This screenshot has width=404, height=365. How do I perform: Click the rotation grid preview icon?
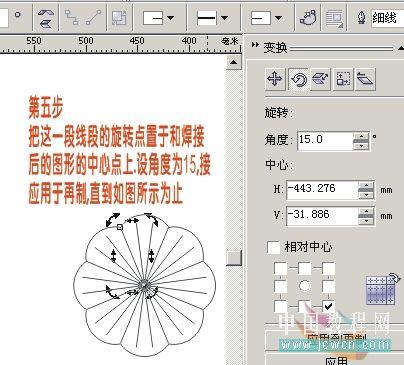click(x=382, y=289)
